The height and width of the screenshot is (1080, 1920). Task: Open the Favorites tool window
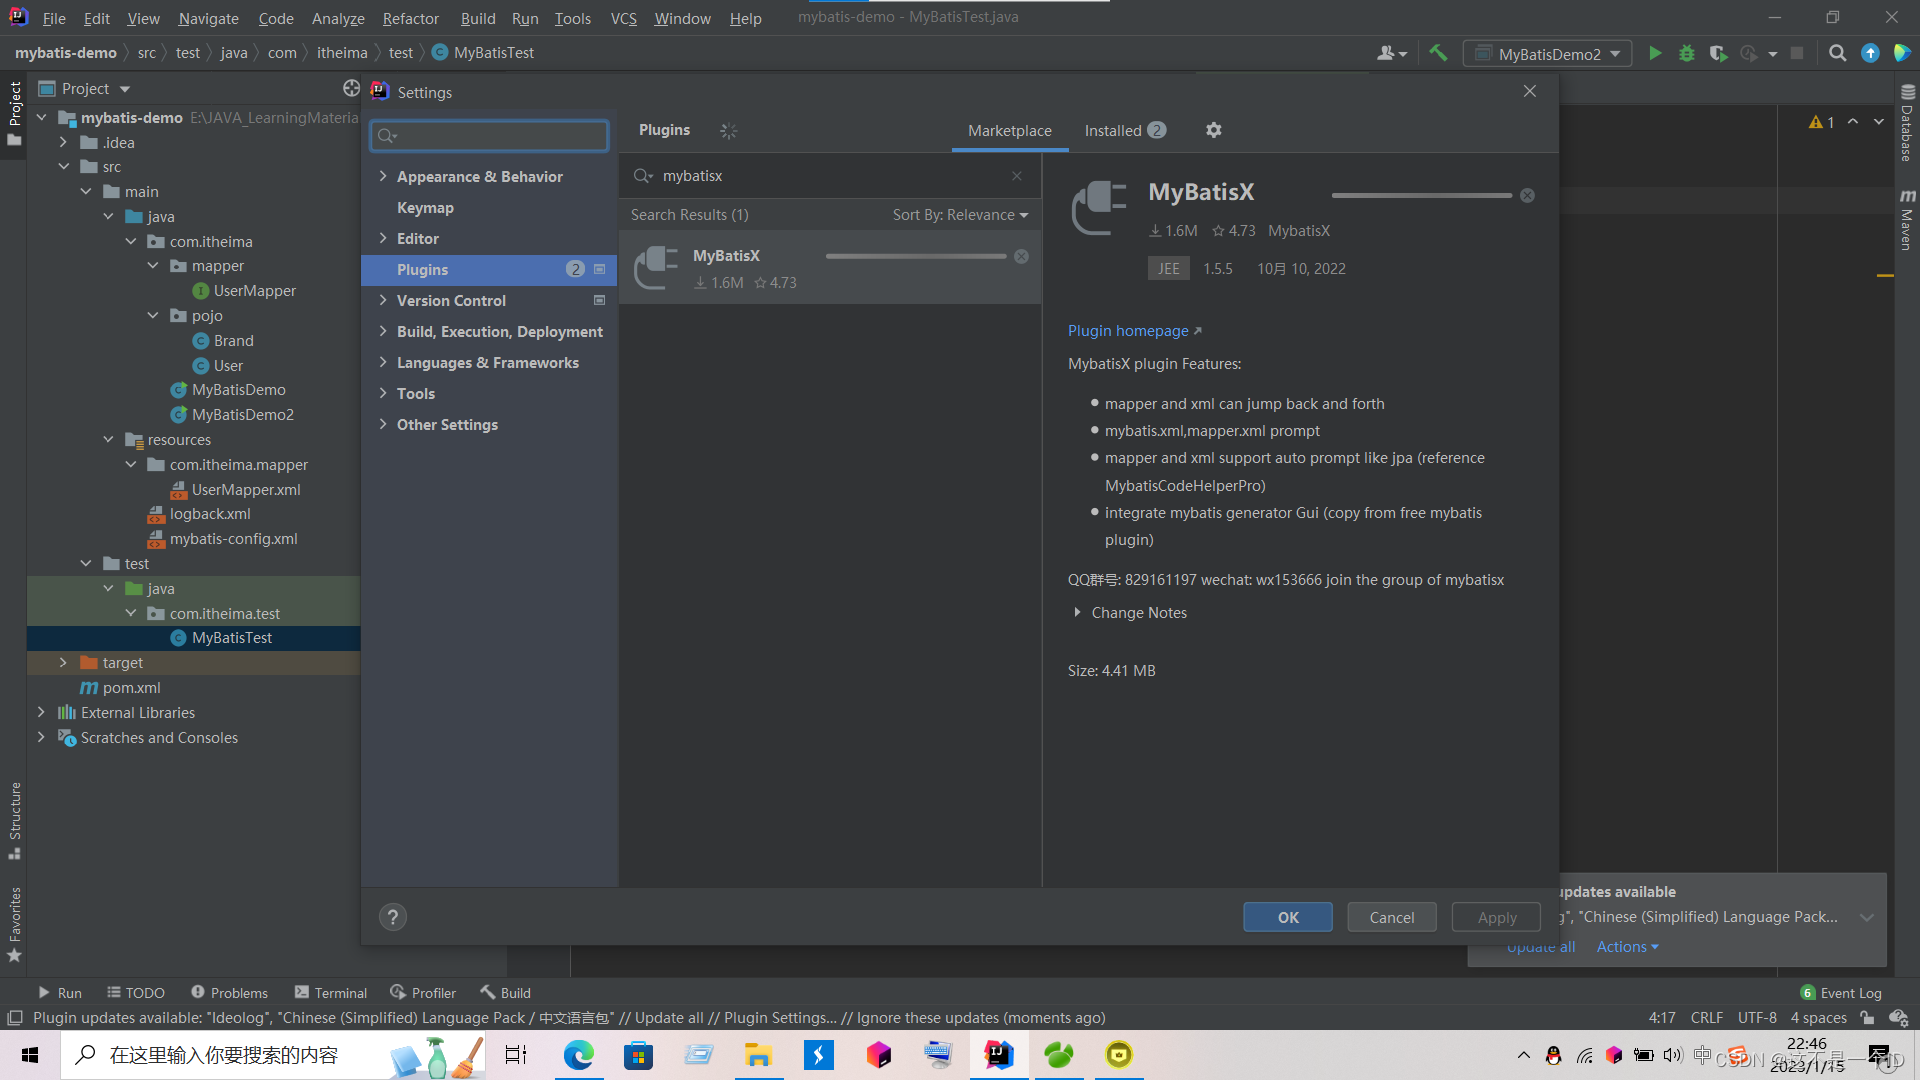coord(15,924)
